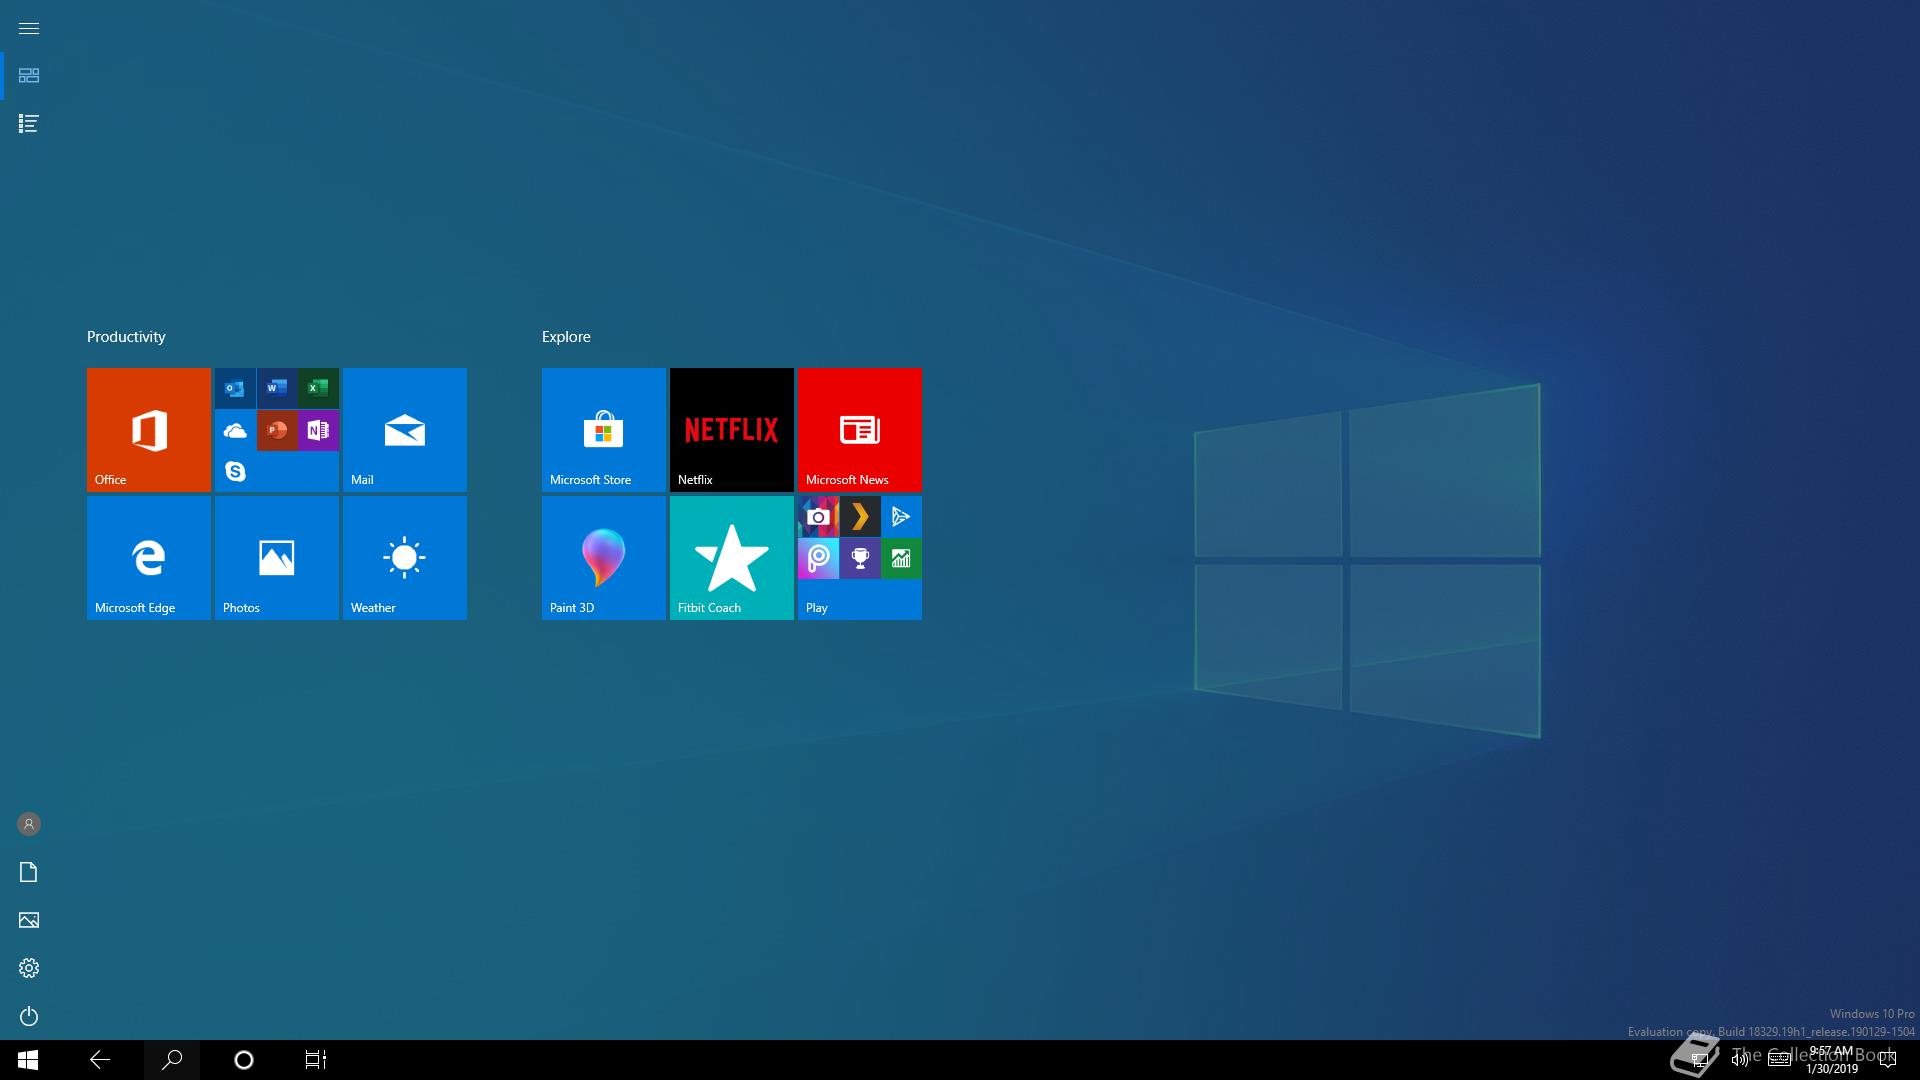Screen dimensions: 1920x1080
Task: Open the Power options menu
Action: (29, 1016)
